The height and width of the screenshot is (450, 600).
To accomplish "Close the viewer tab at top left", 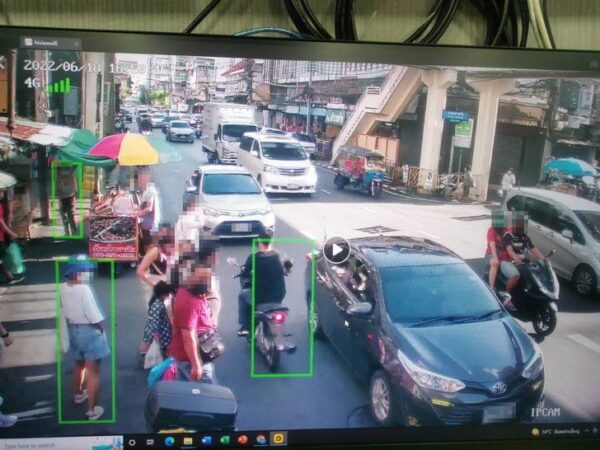I will (76, 43).
